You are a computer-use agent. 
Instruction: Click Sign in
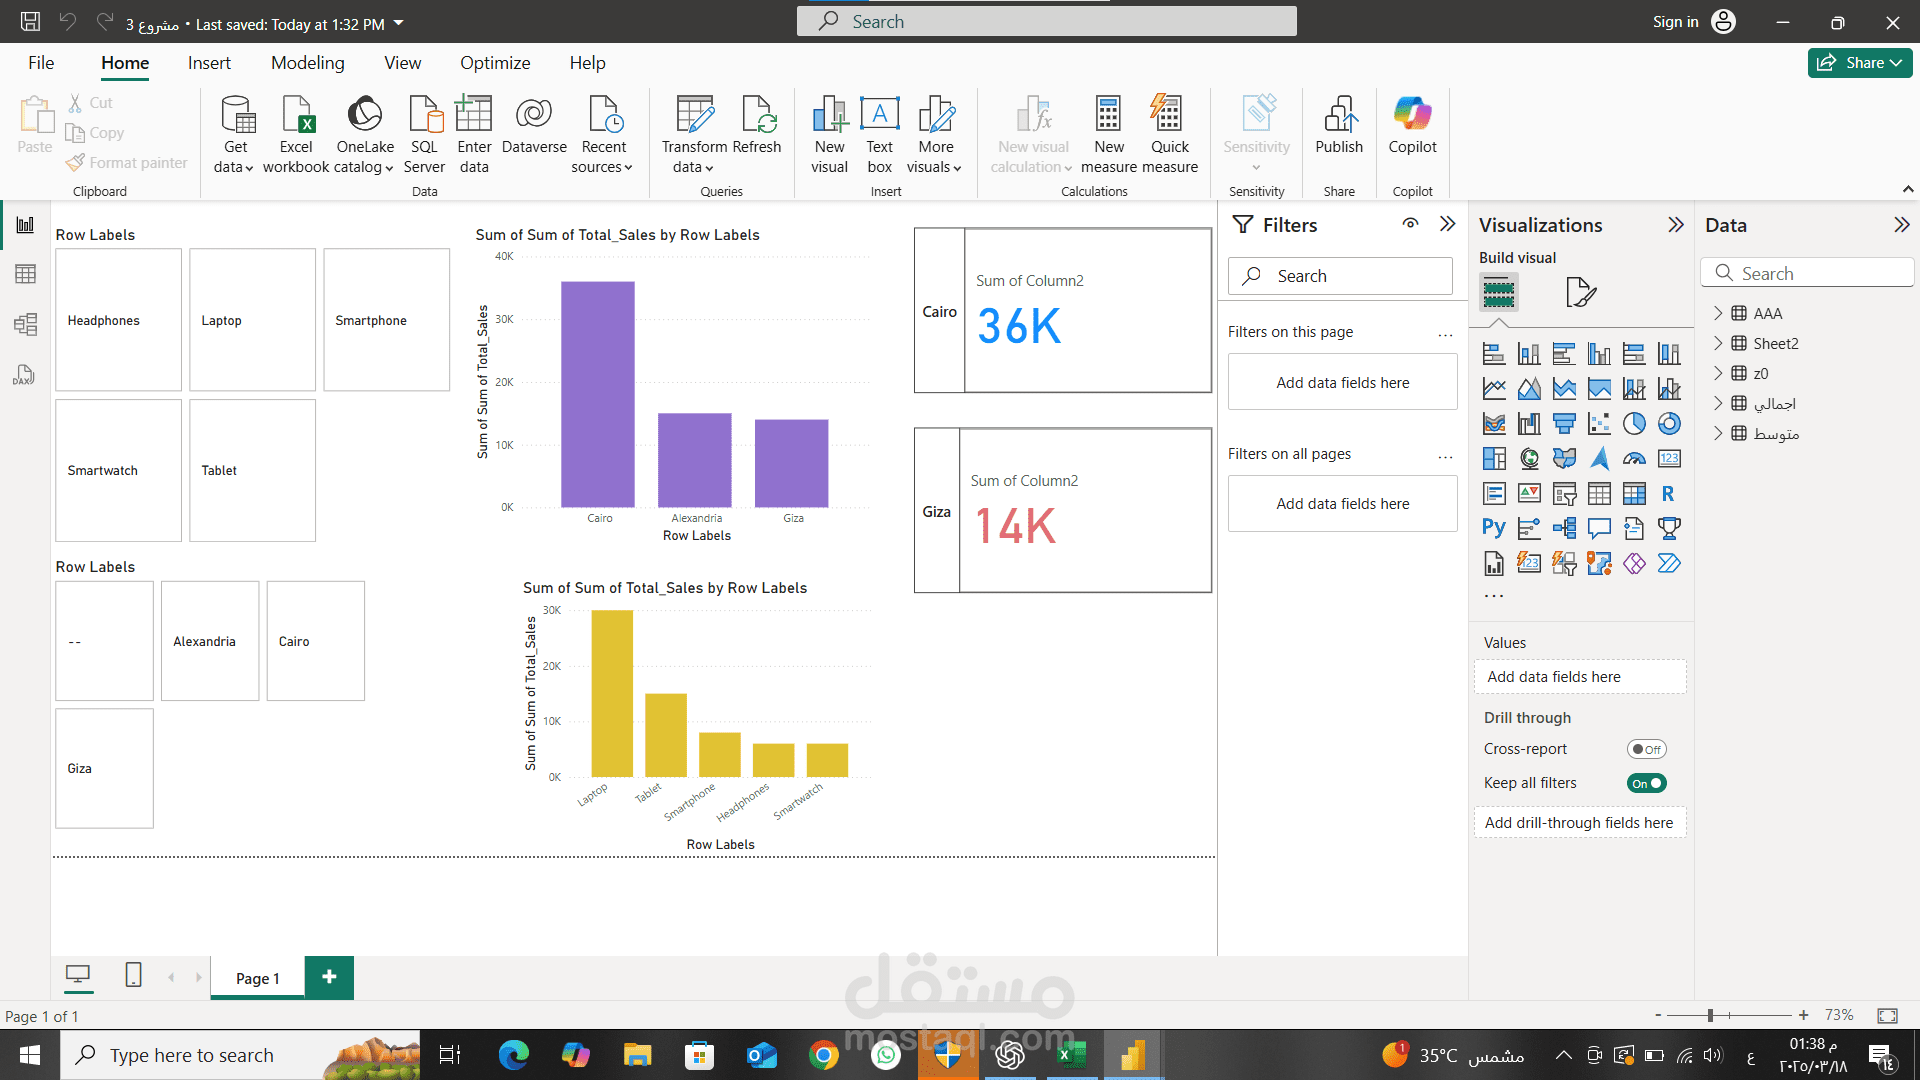click(1675, 21)
